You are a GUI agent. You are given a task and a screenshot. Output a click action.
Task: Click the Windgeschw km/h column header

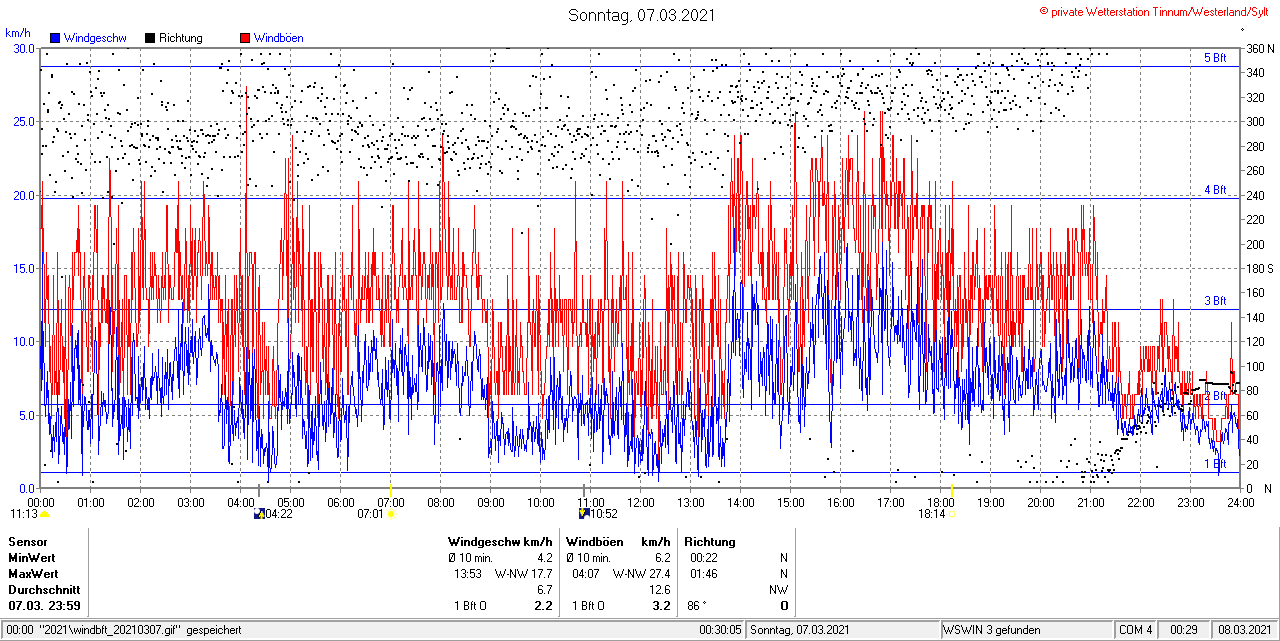click(x=500, y=542)
